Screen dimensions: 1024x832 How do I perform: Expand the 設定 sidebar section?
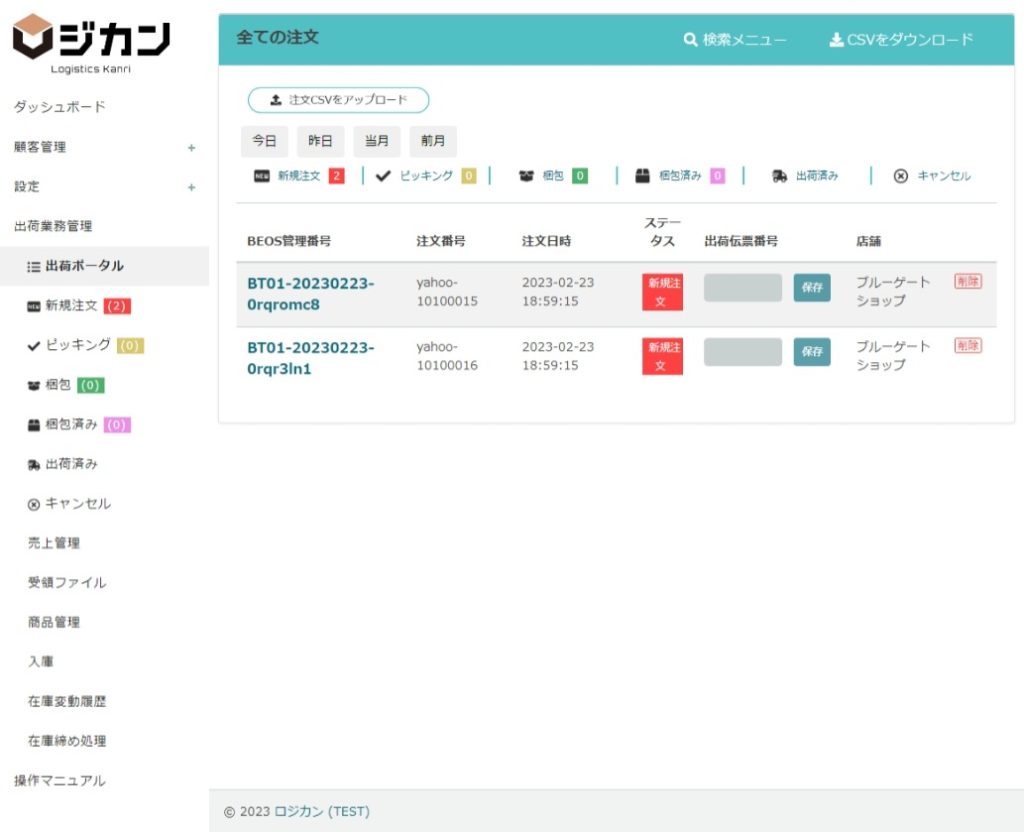click(x=191, y=187)
